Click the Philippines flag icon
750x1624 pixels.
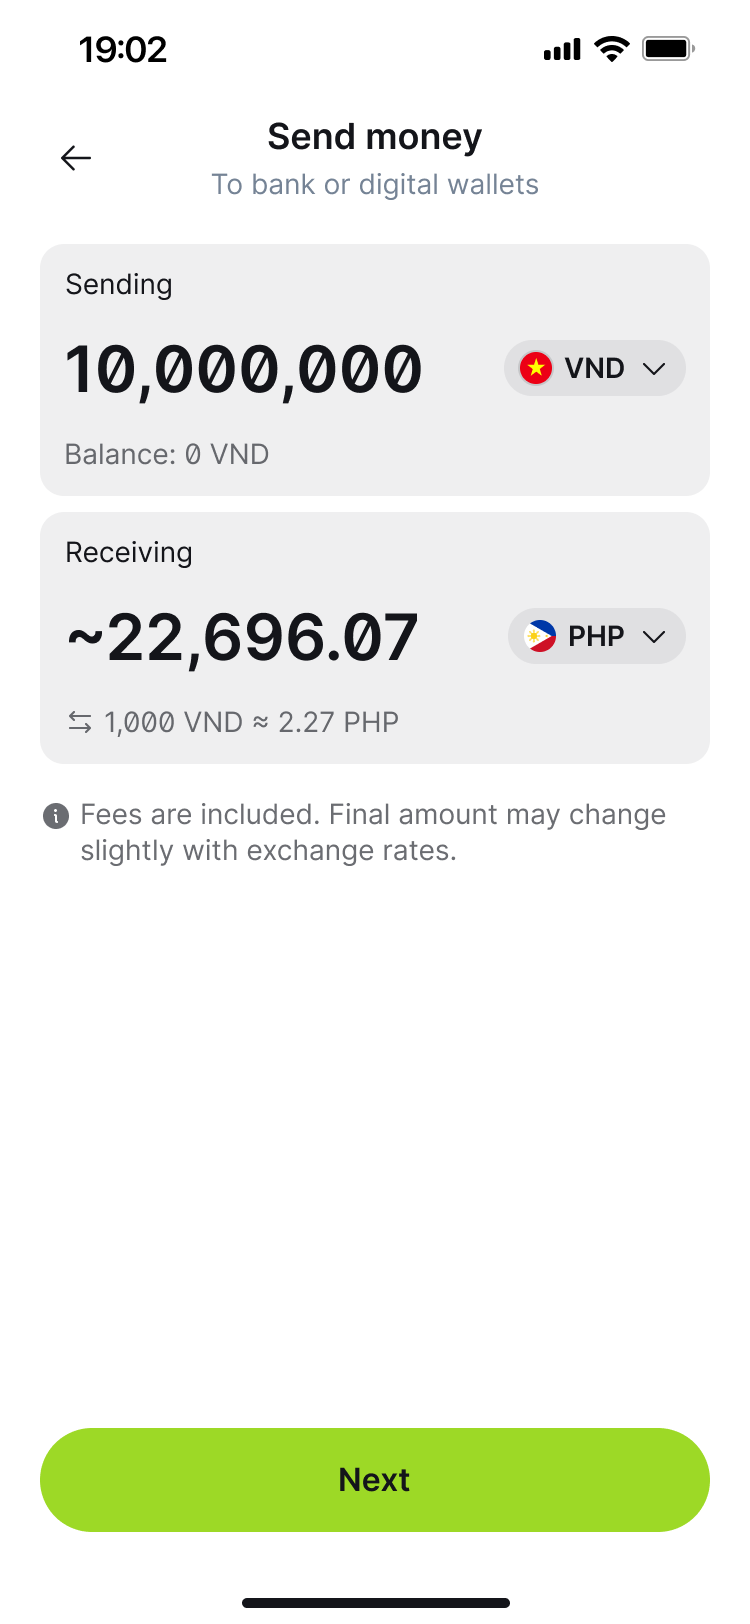[540, 636]
